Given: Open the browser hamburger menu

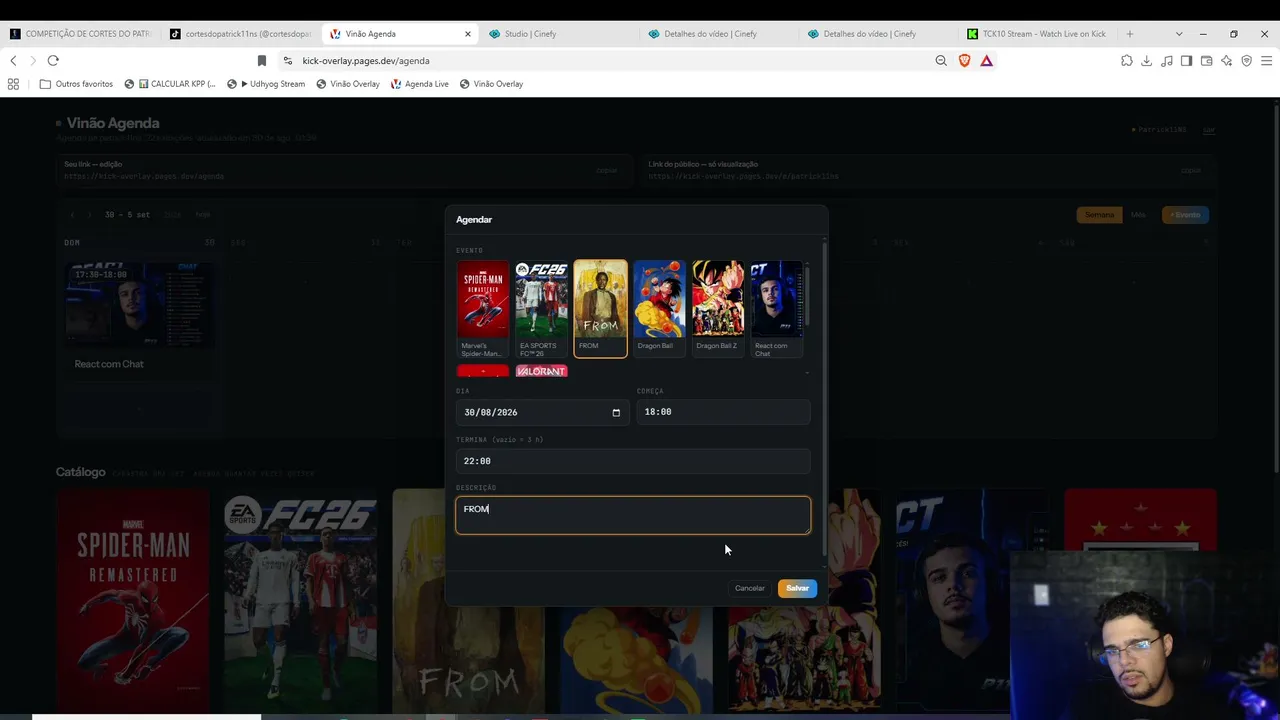Looking at the screenshot, I should pyautogui.click(x=1266, y=61).
